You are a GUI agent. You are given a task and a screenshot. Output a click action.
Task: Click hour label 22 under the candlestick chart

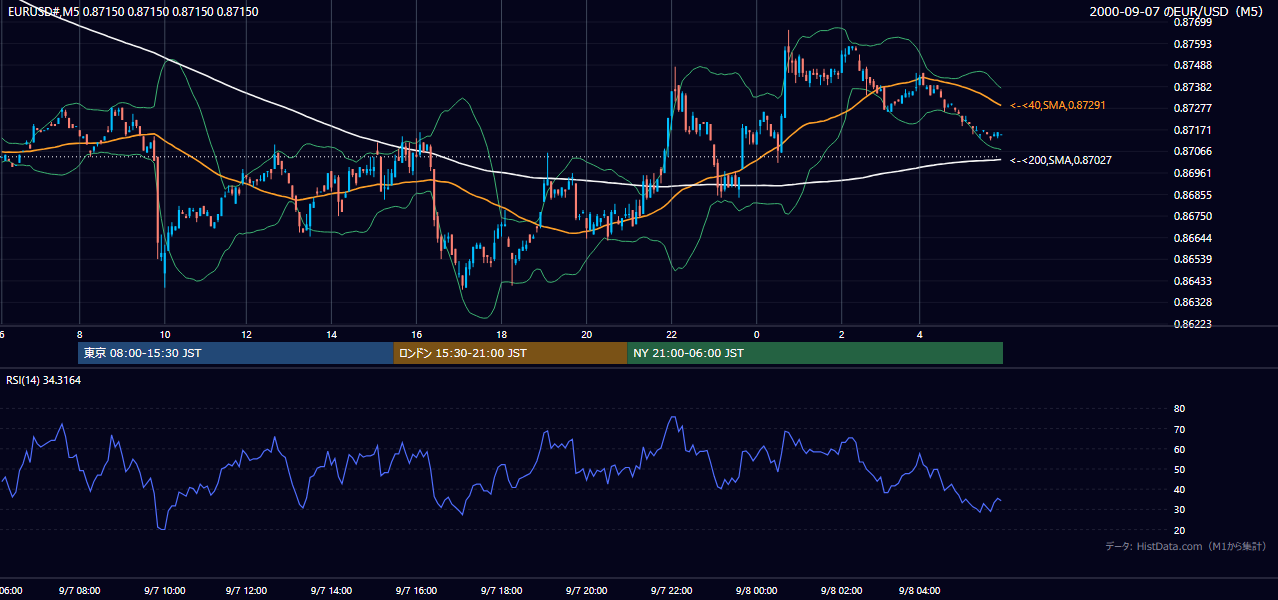(x=671, y=334)
